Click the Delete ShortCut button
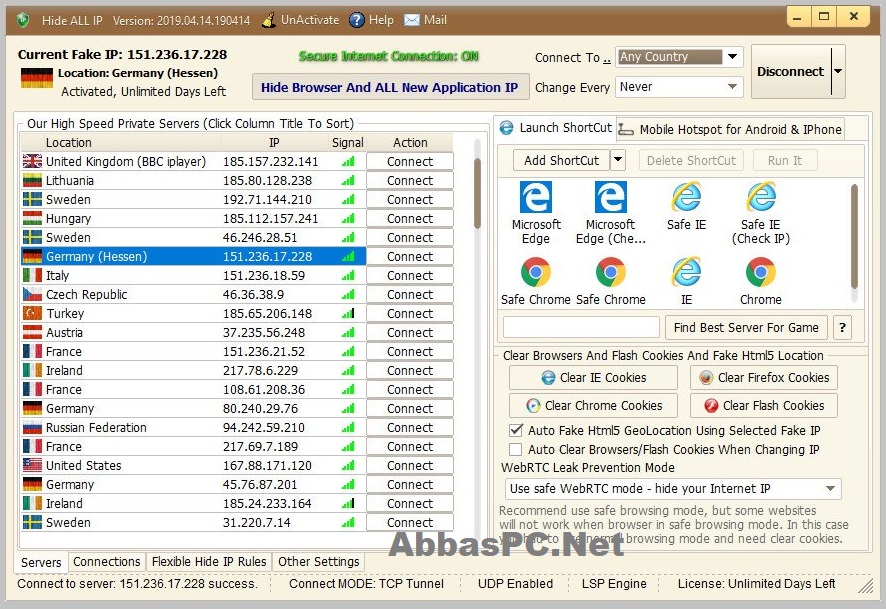The image size is (886, 609). 691,160
